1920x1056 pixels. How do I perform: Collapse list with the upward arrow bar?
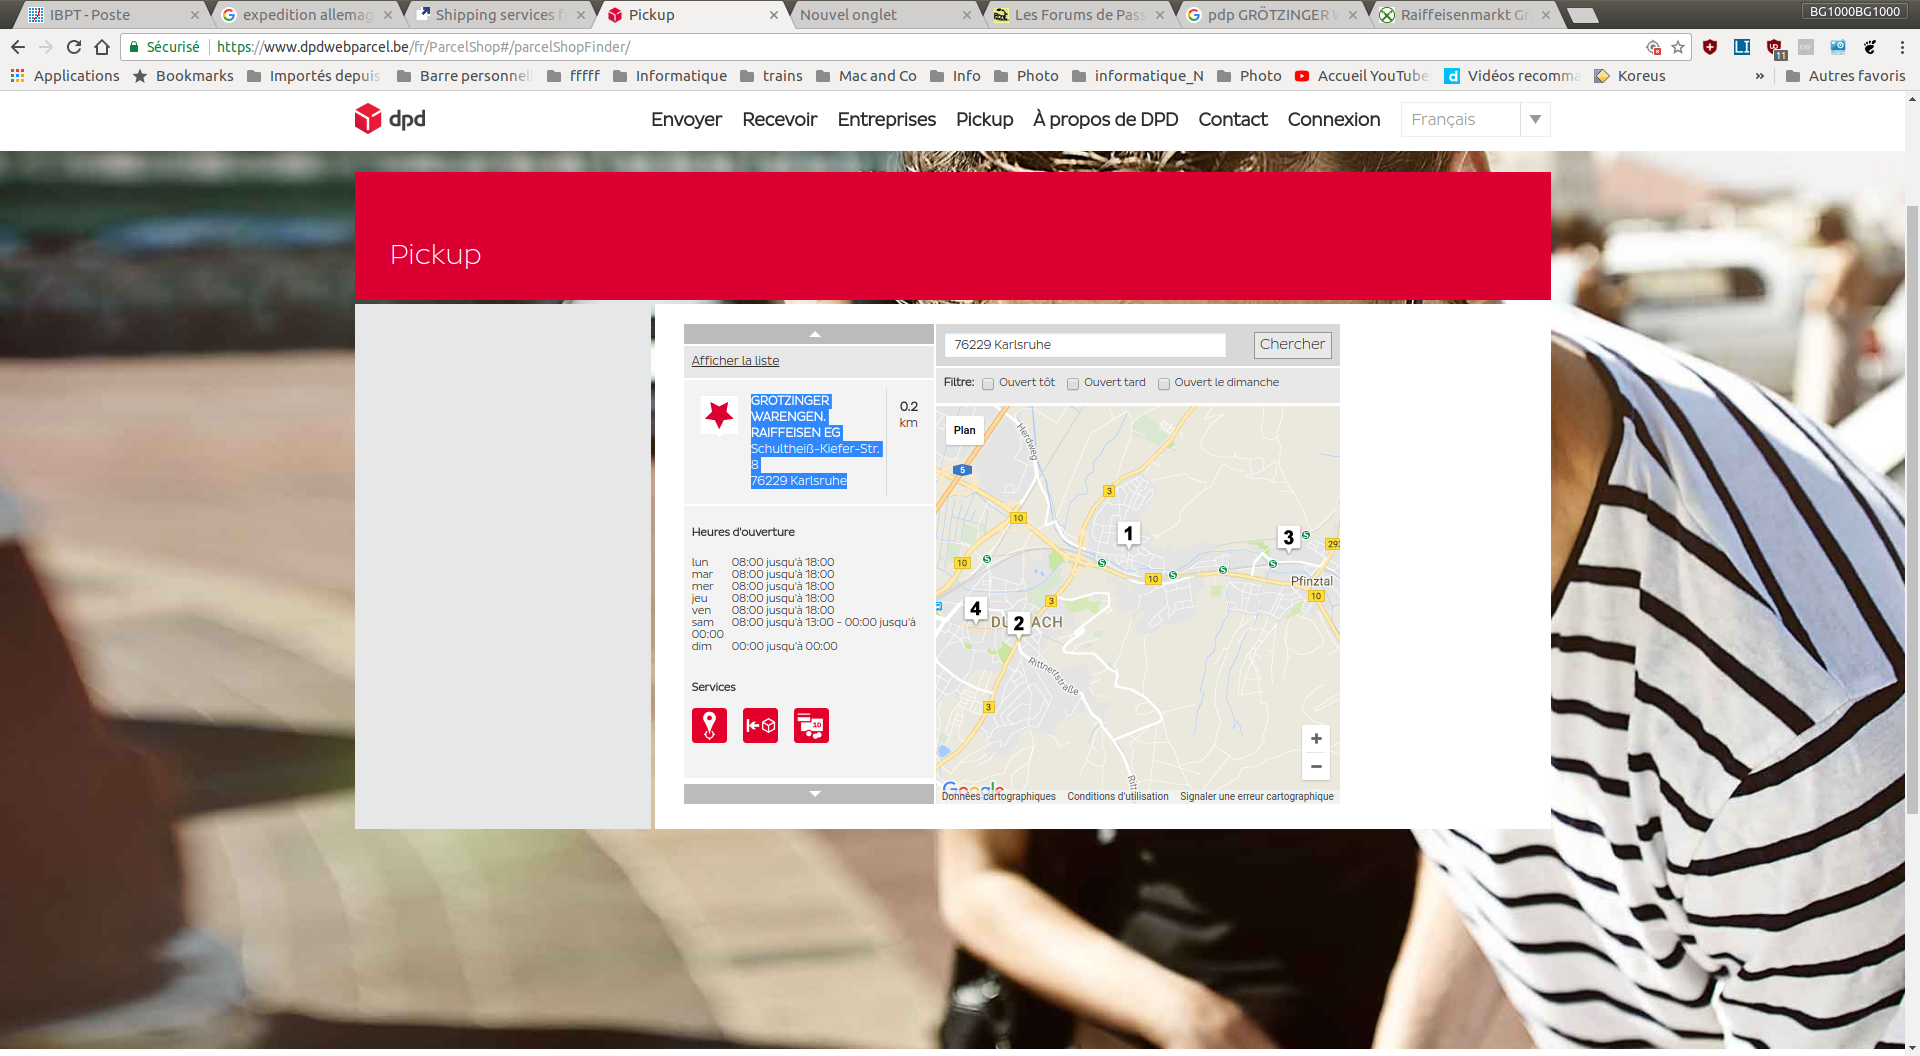pyautogui.click(x=809, y=334)
